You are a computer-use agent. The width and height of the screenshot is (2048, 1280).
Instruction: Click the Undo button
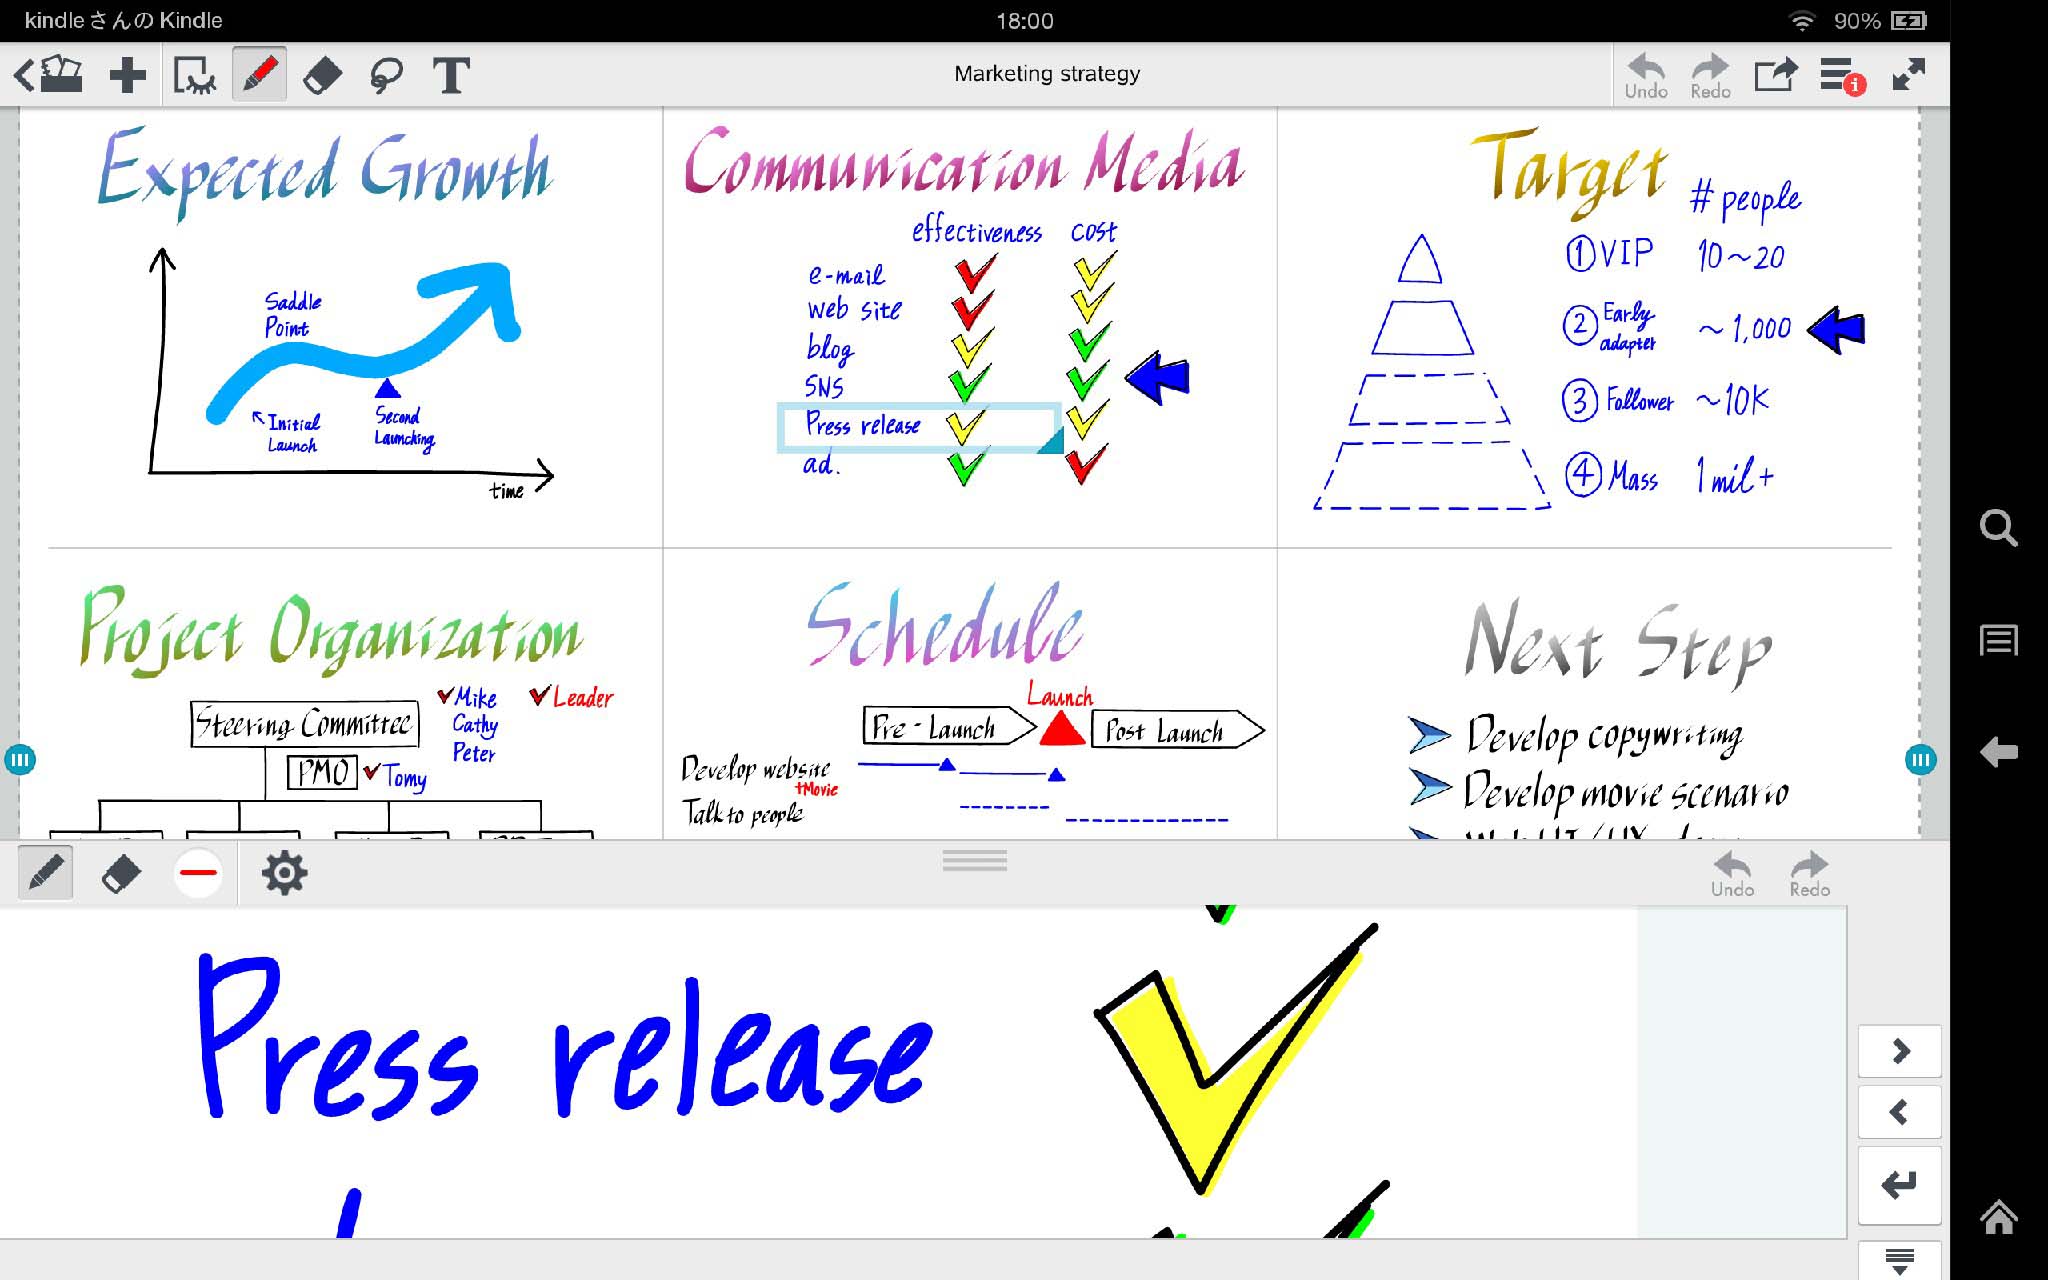click(x=1644, y=72)
